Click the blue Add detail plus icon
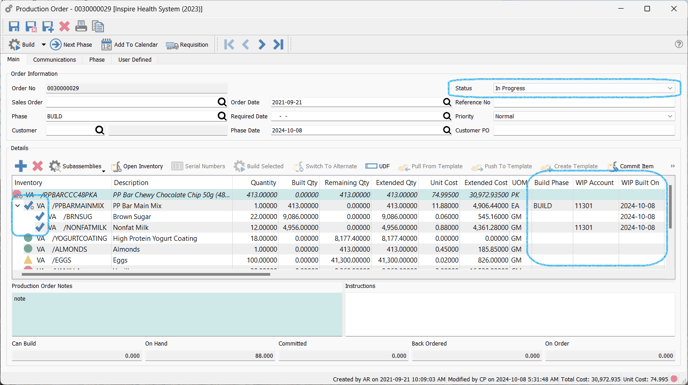 coord(21,166)
